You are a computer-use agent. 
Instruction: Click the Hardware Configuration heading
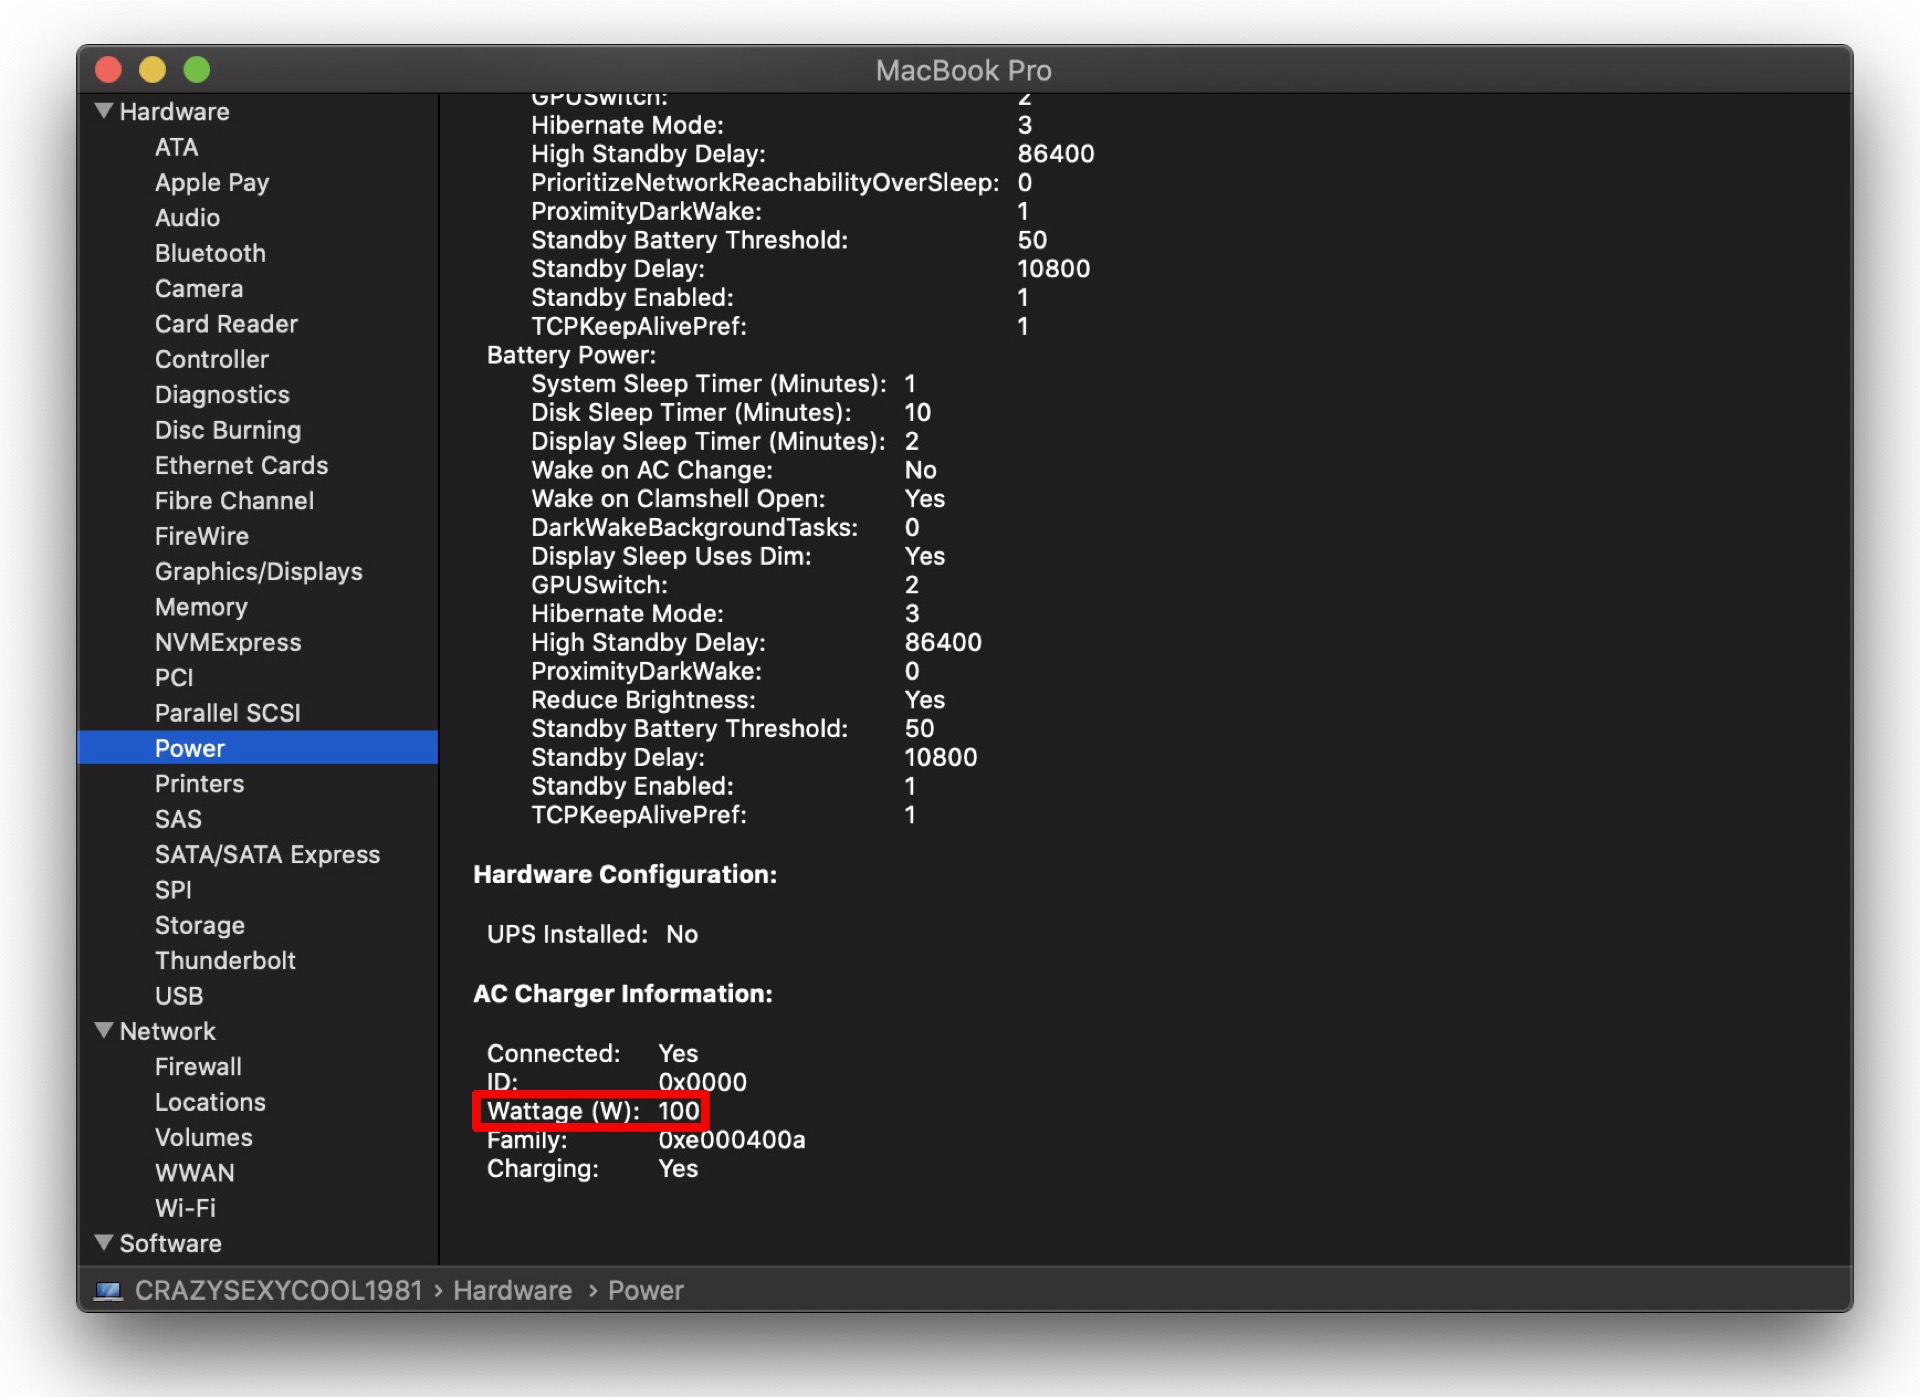pyautogui.click(x=625, y=874)
